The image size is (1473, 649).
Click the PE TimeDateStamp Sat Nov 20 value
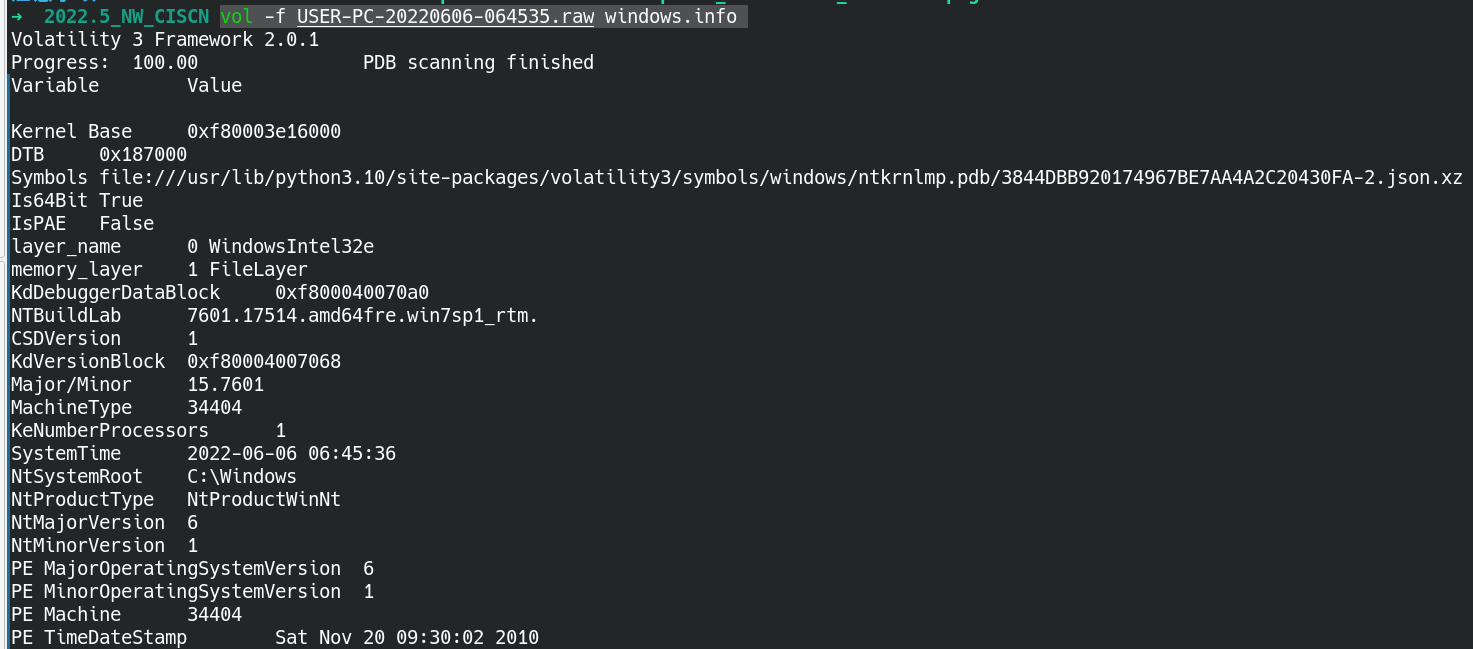pyautogui.click(x=407, y=637)
